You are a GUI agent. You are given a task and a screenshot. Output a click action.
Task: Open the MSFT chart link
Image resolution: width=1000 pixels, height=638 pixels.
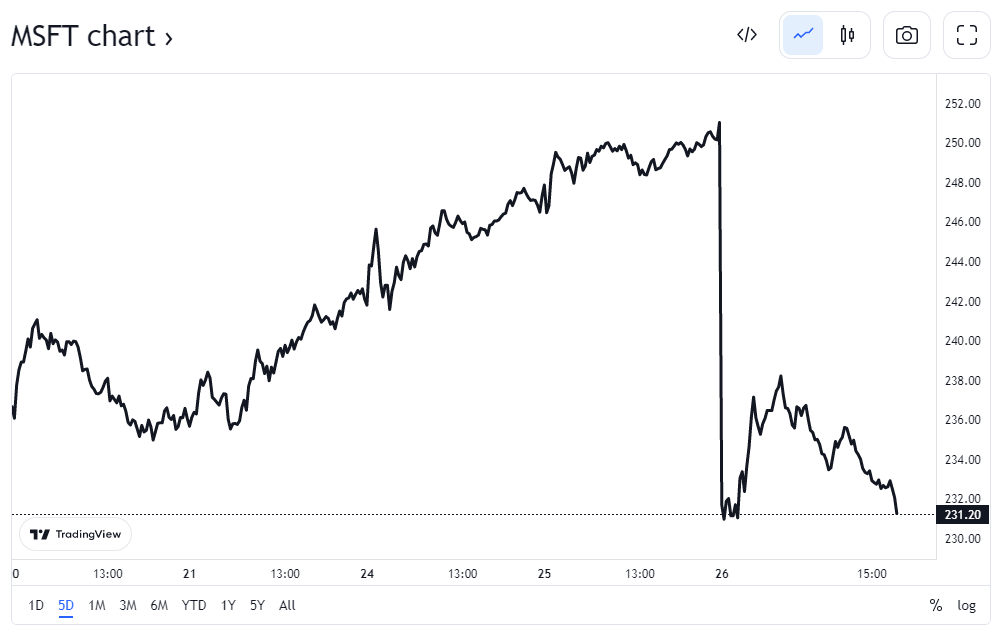[x=92, y=36]
